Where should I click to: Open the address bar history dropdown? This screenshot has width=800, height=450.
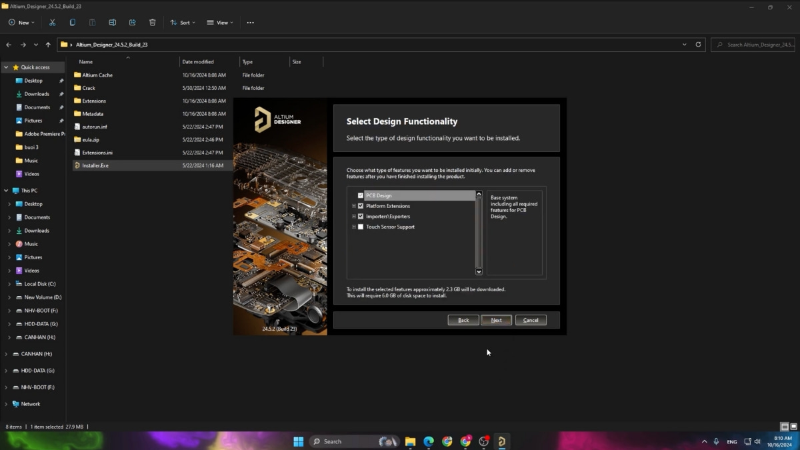pyautogui.click(x=684, y=44)
